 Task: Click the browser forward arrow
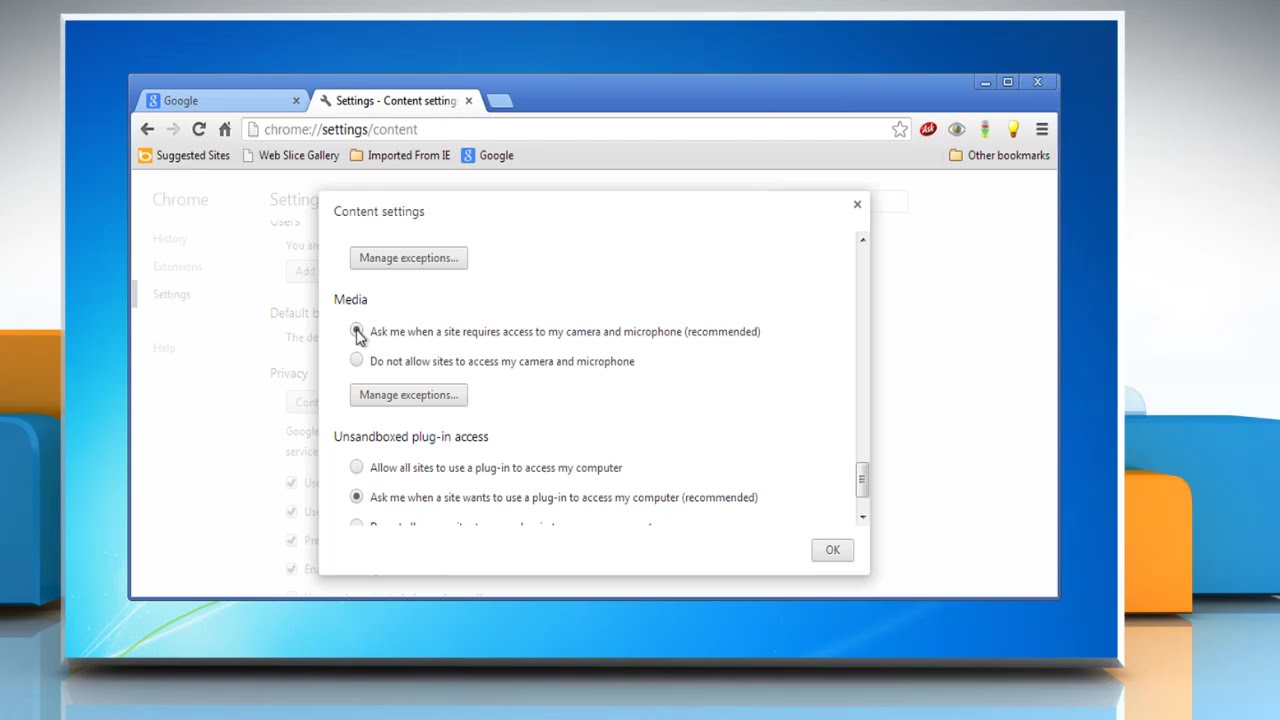coord(173,129)
